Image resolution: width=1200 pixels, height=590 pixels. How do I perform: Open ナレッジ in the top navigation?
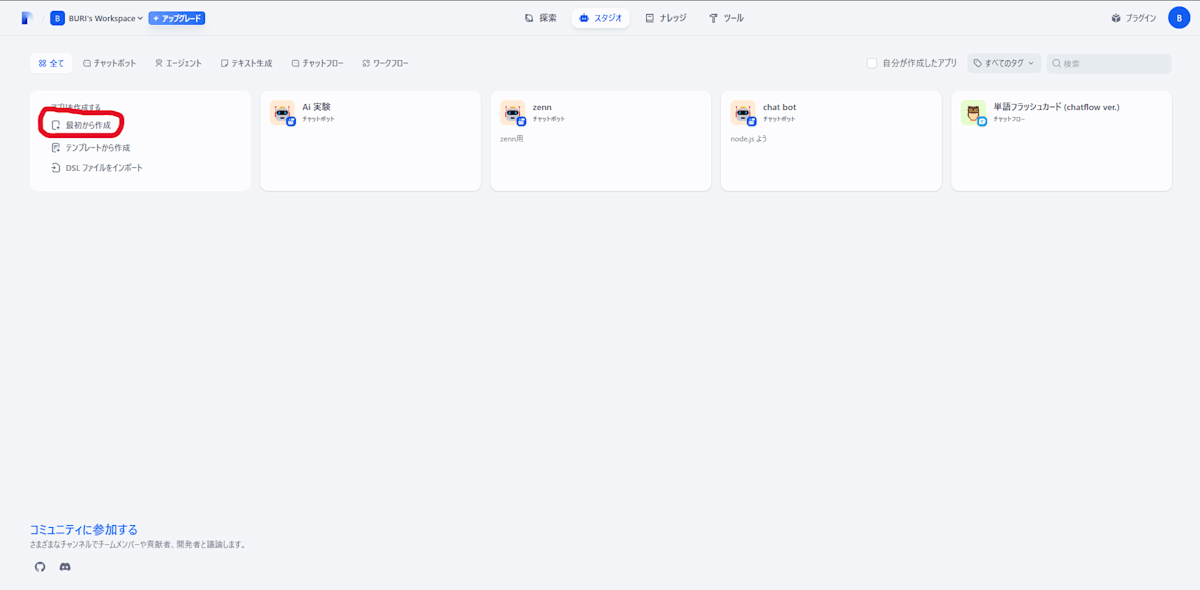tap(665, 17)
